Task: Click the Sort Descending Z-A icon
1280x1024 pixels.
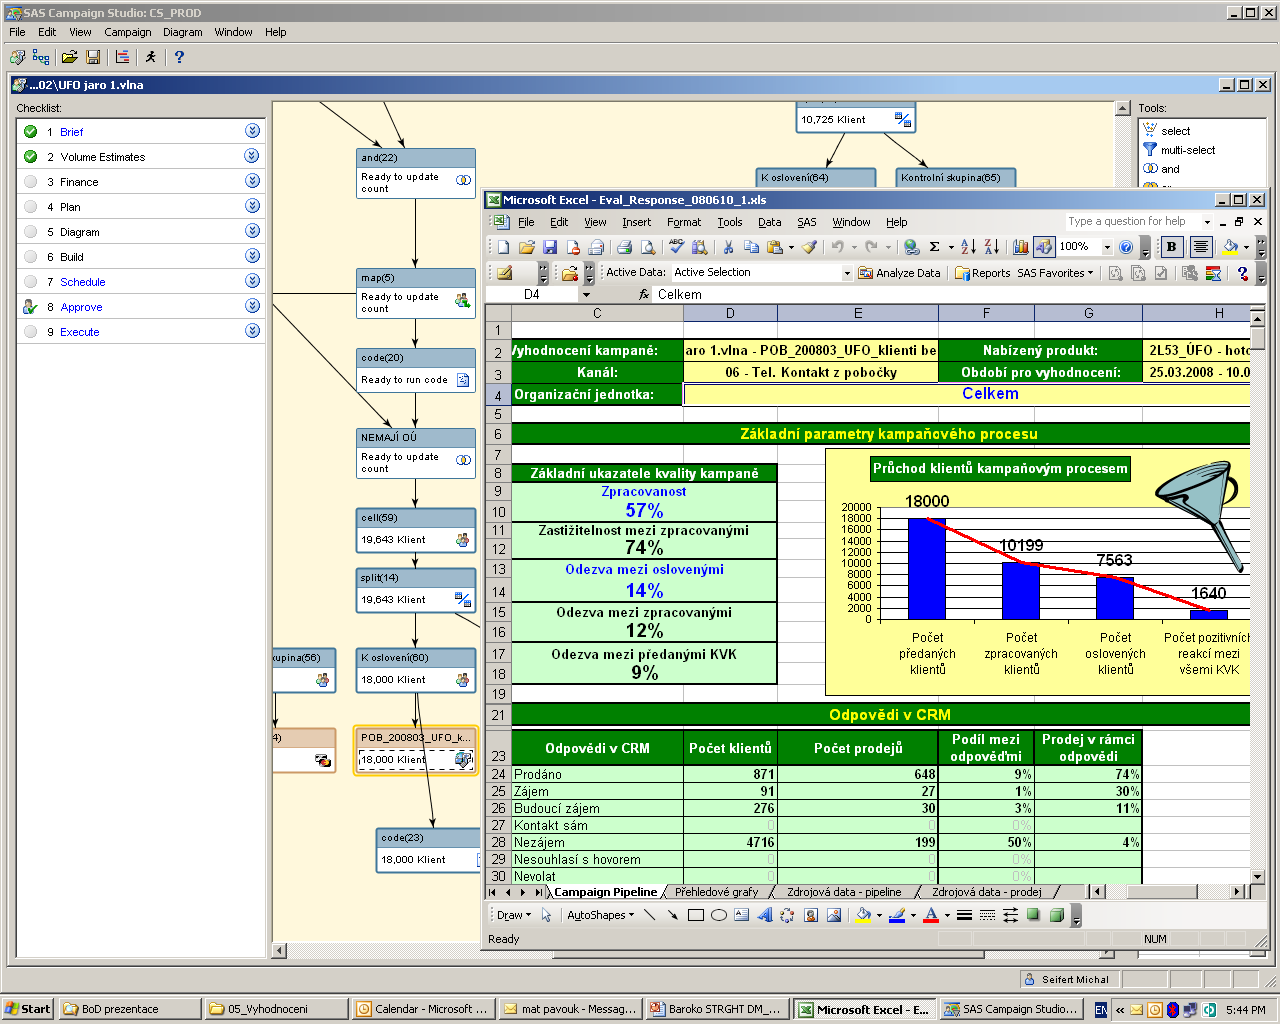Action: [991, 247]
